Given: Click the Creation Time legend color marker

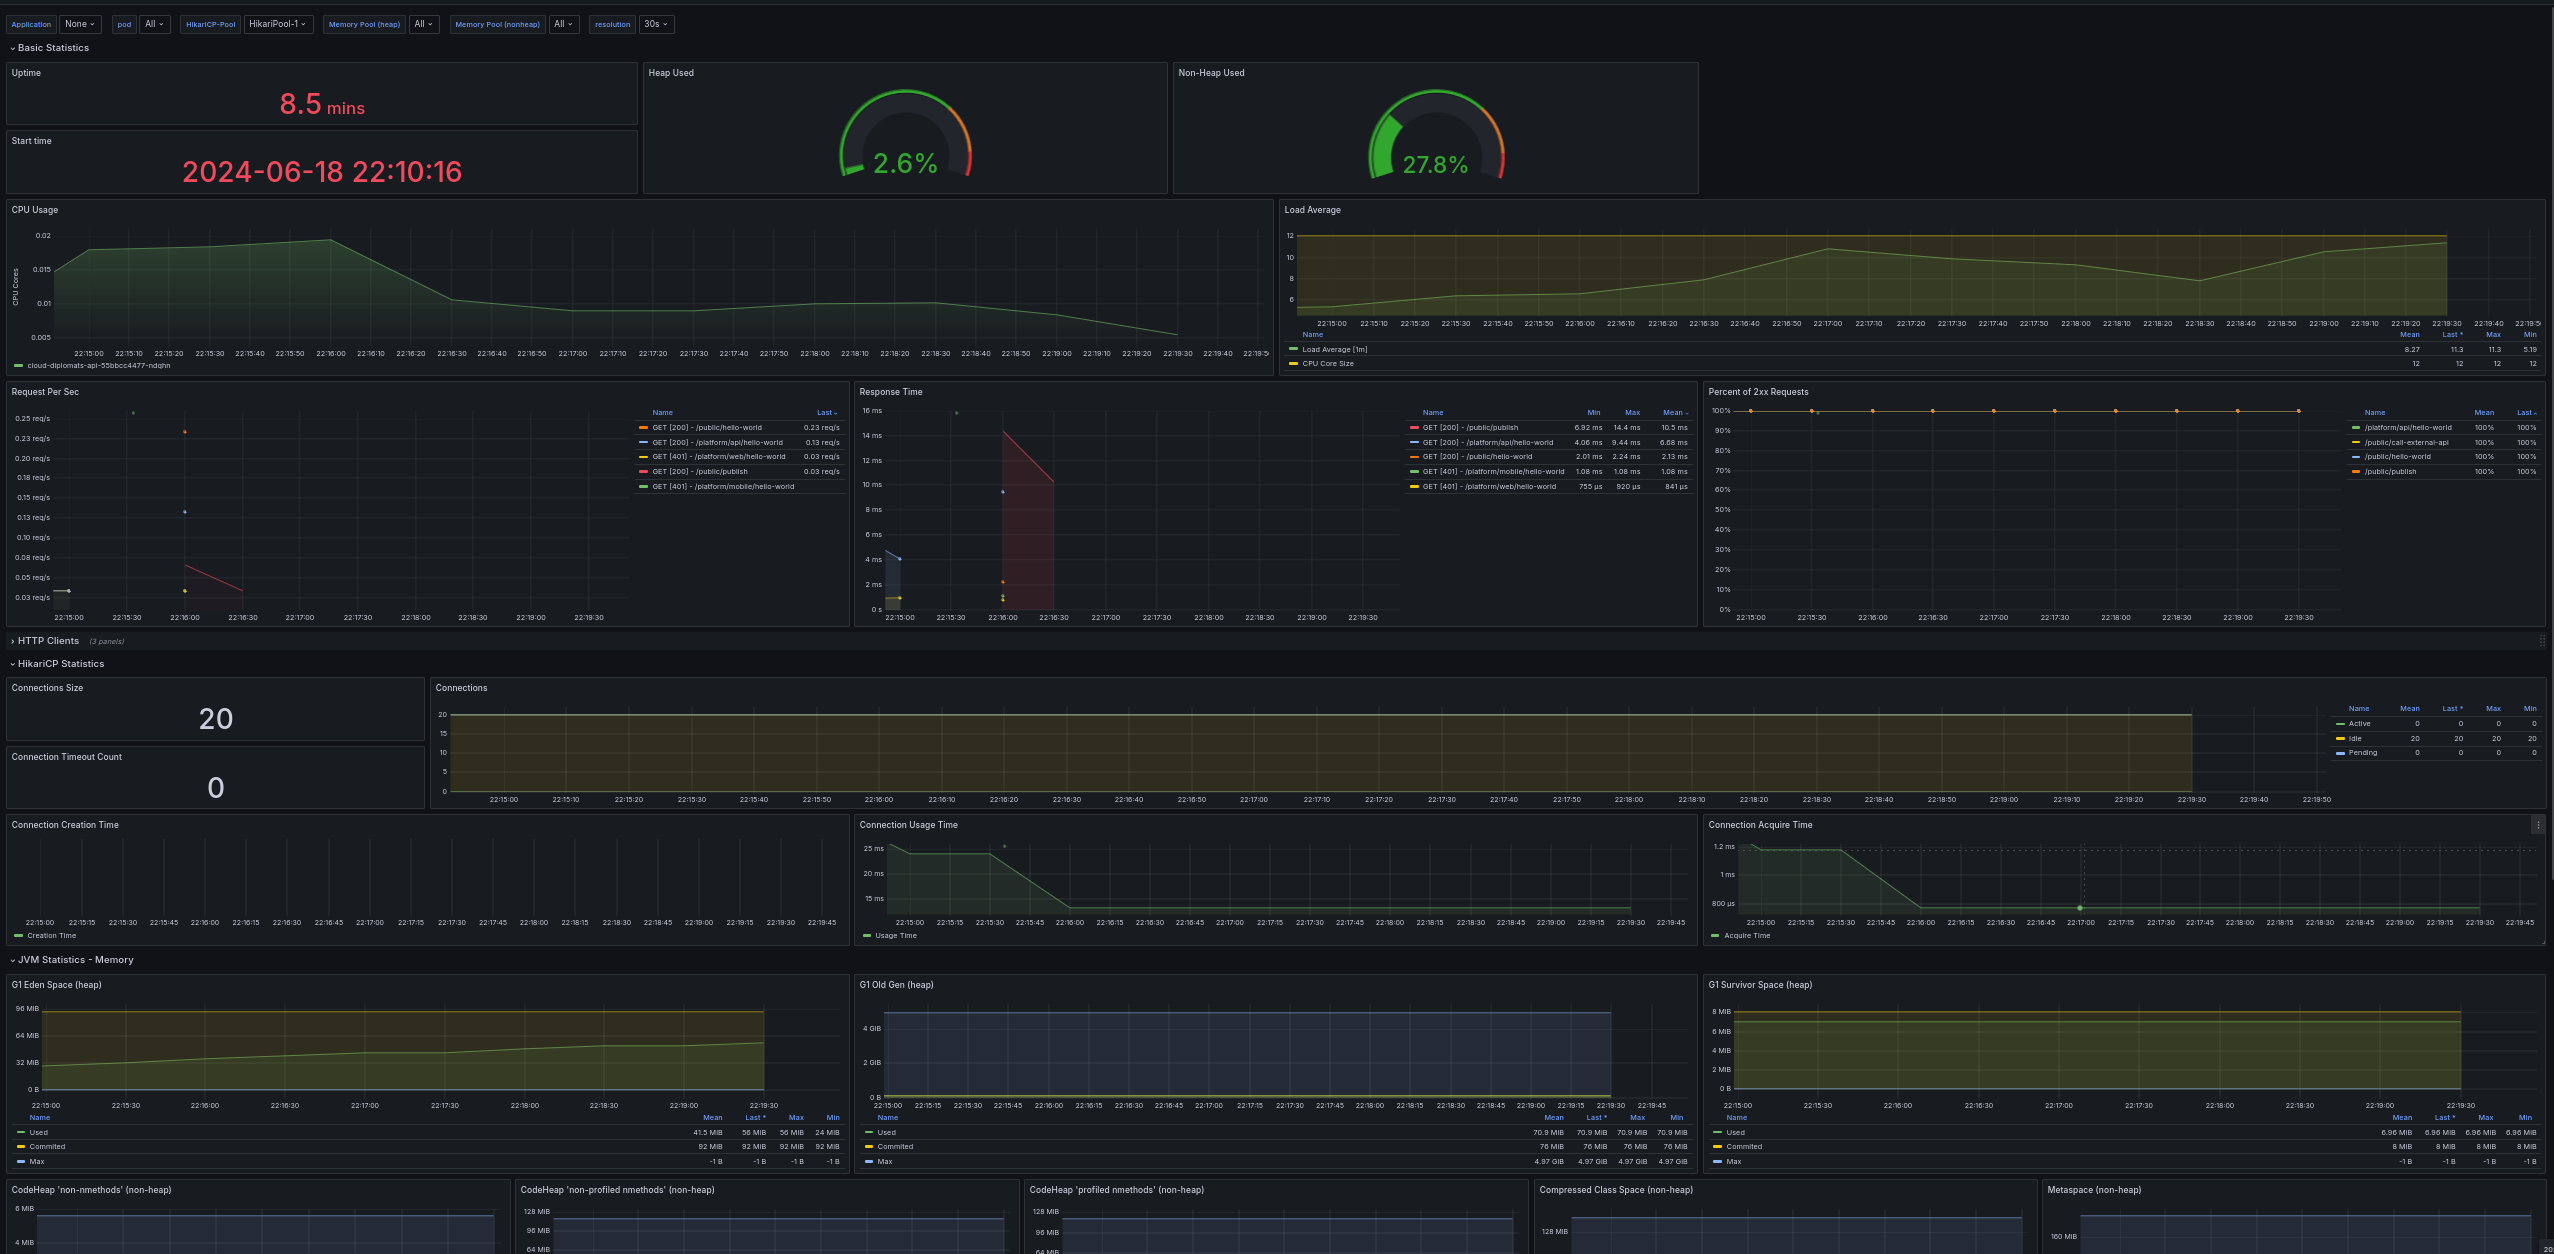Looking at the screenshot, I should click(18, 936).
